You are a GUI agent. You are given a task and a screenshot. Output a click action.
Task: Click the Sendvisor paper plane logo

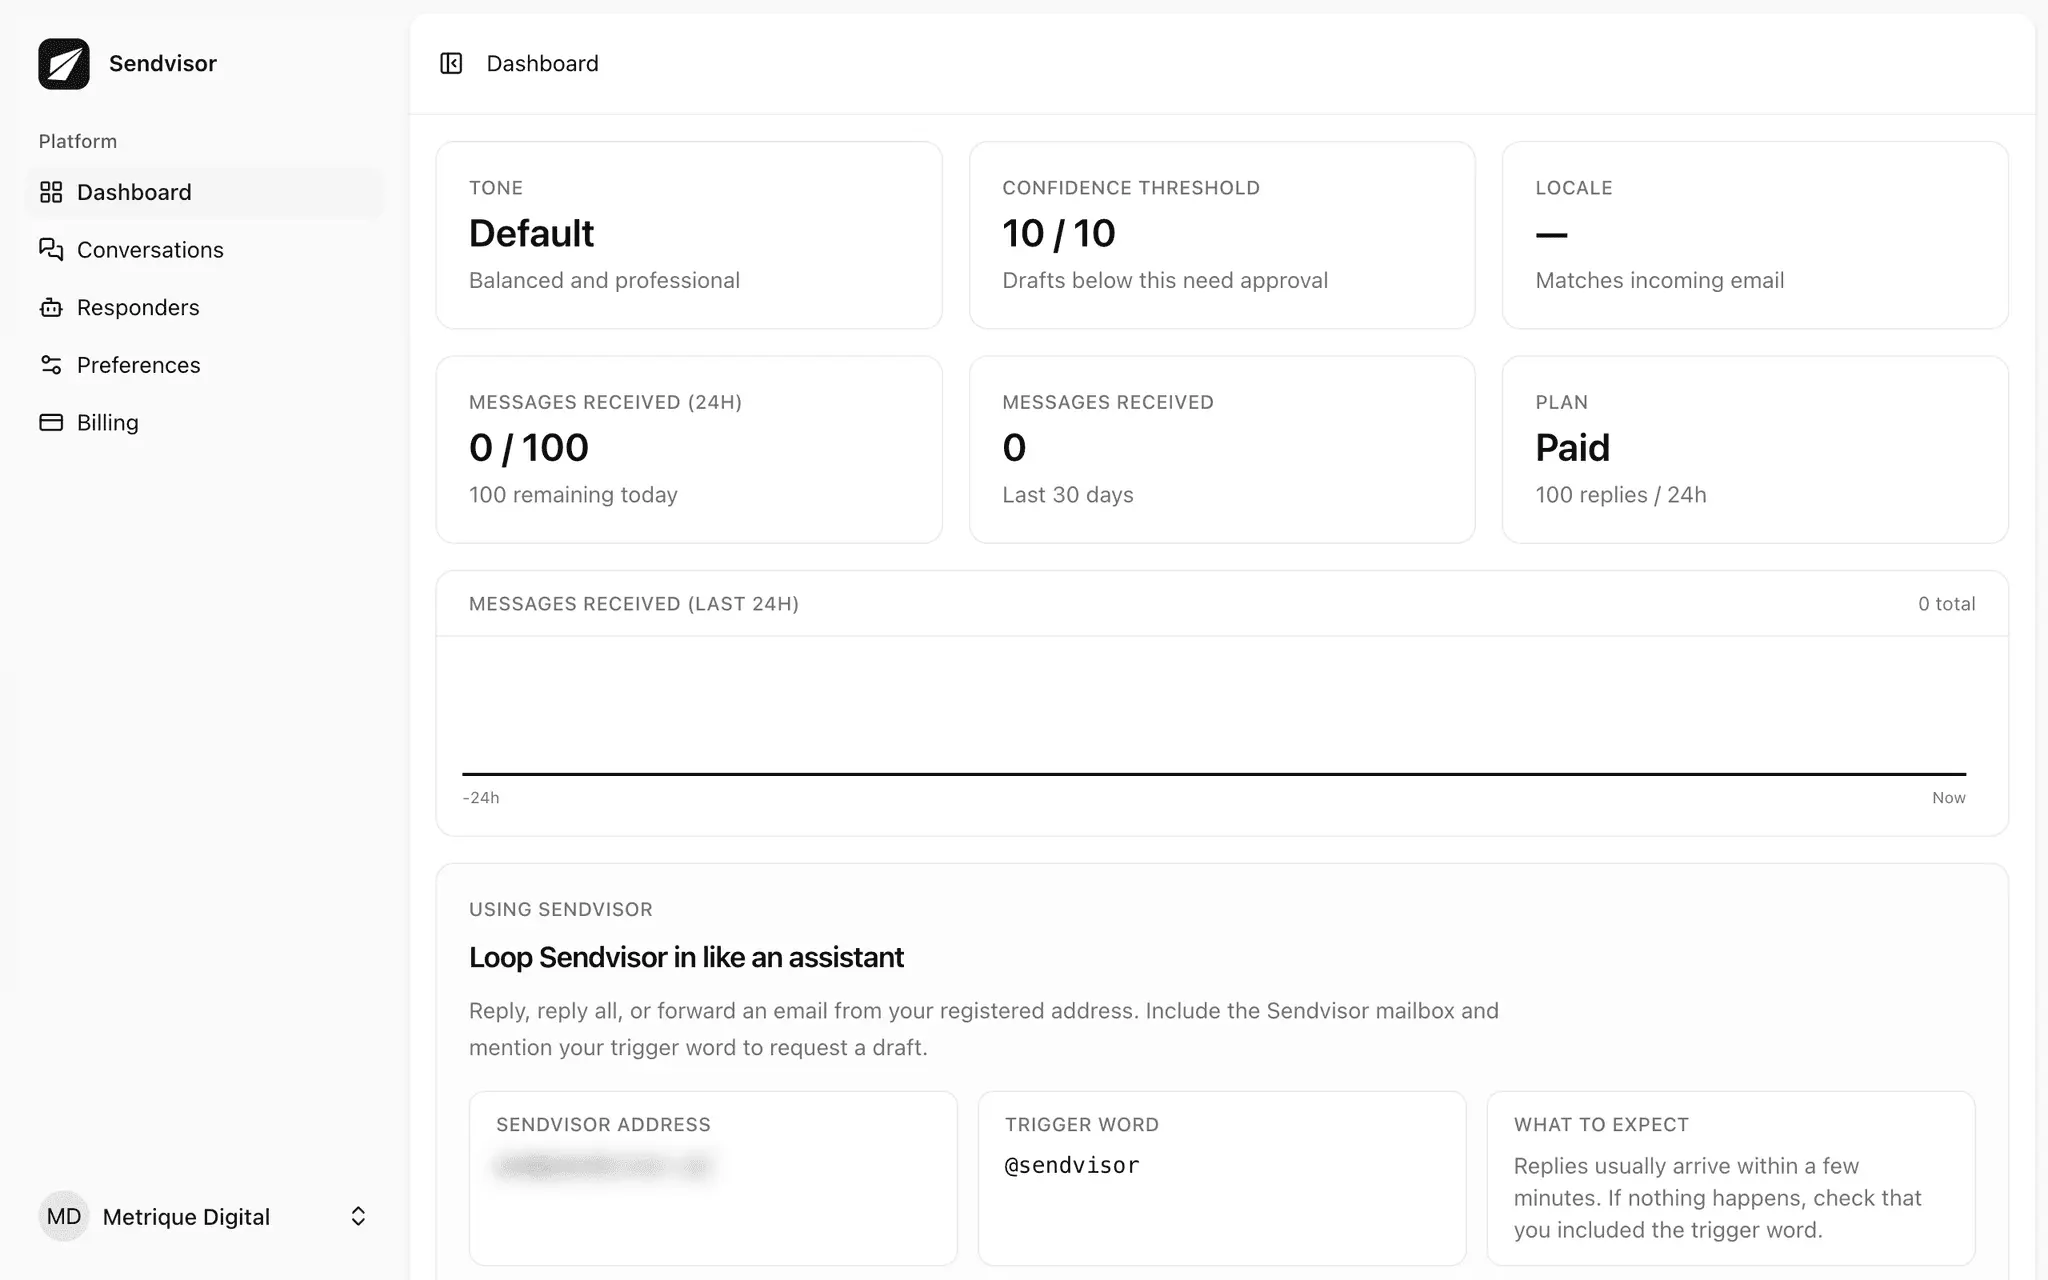pyautogui.click(x=64, y=64)
